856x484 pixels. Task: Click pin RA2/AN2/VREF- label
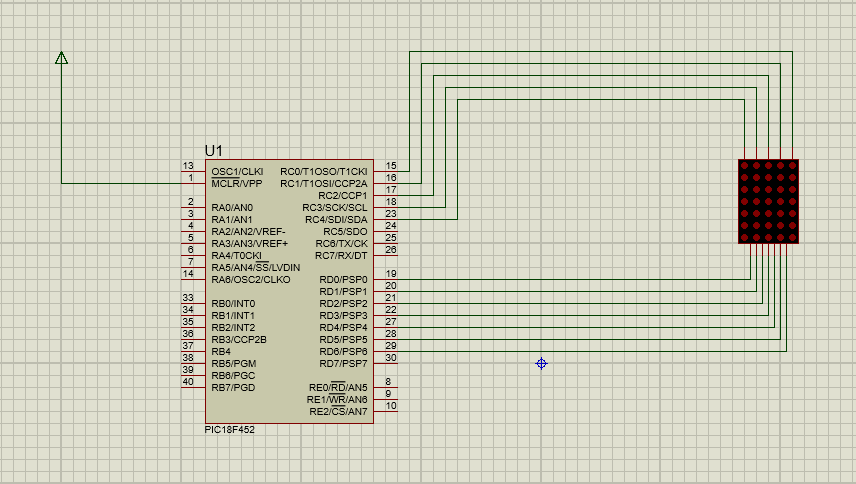tap(248, 231)
